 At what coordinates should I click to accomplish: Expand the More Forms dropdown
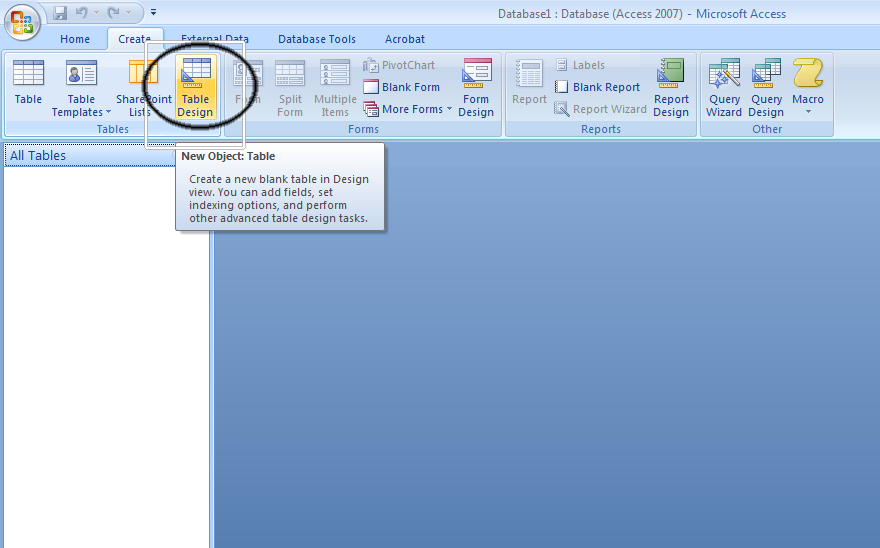point(407,109)
